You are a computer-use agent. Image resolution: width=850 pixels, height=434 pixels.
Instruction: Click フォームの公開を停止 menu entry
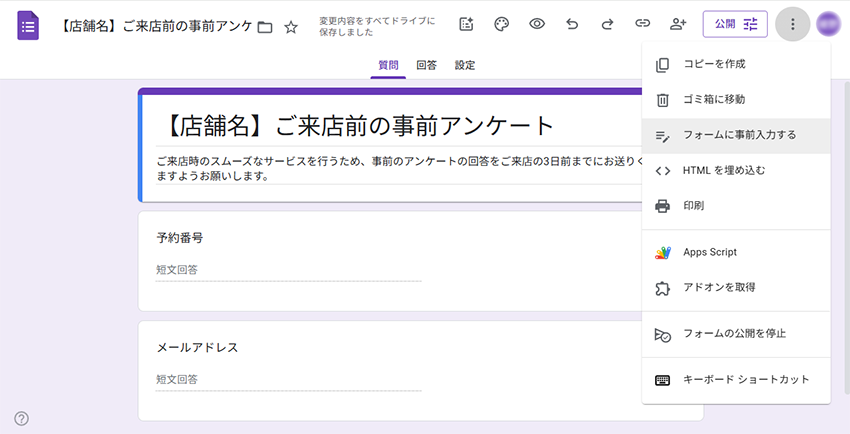(x=734, y=334)
